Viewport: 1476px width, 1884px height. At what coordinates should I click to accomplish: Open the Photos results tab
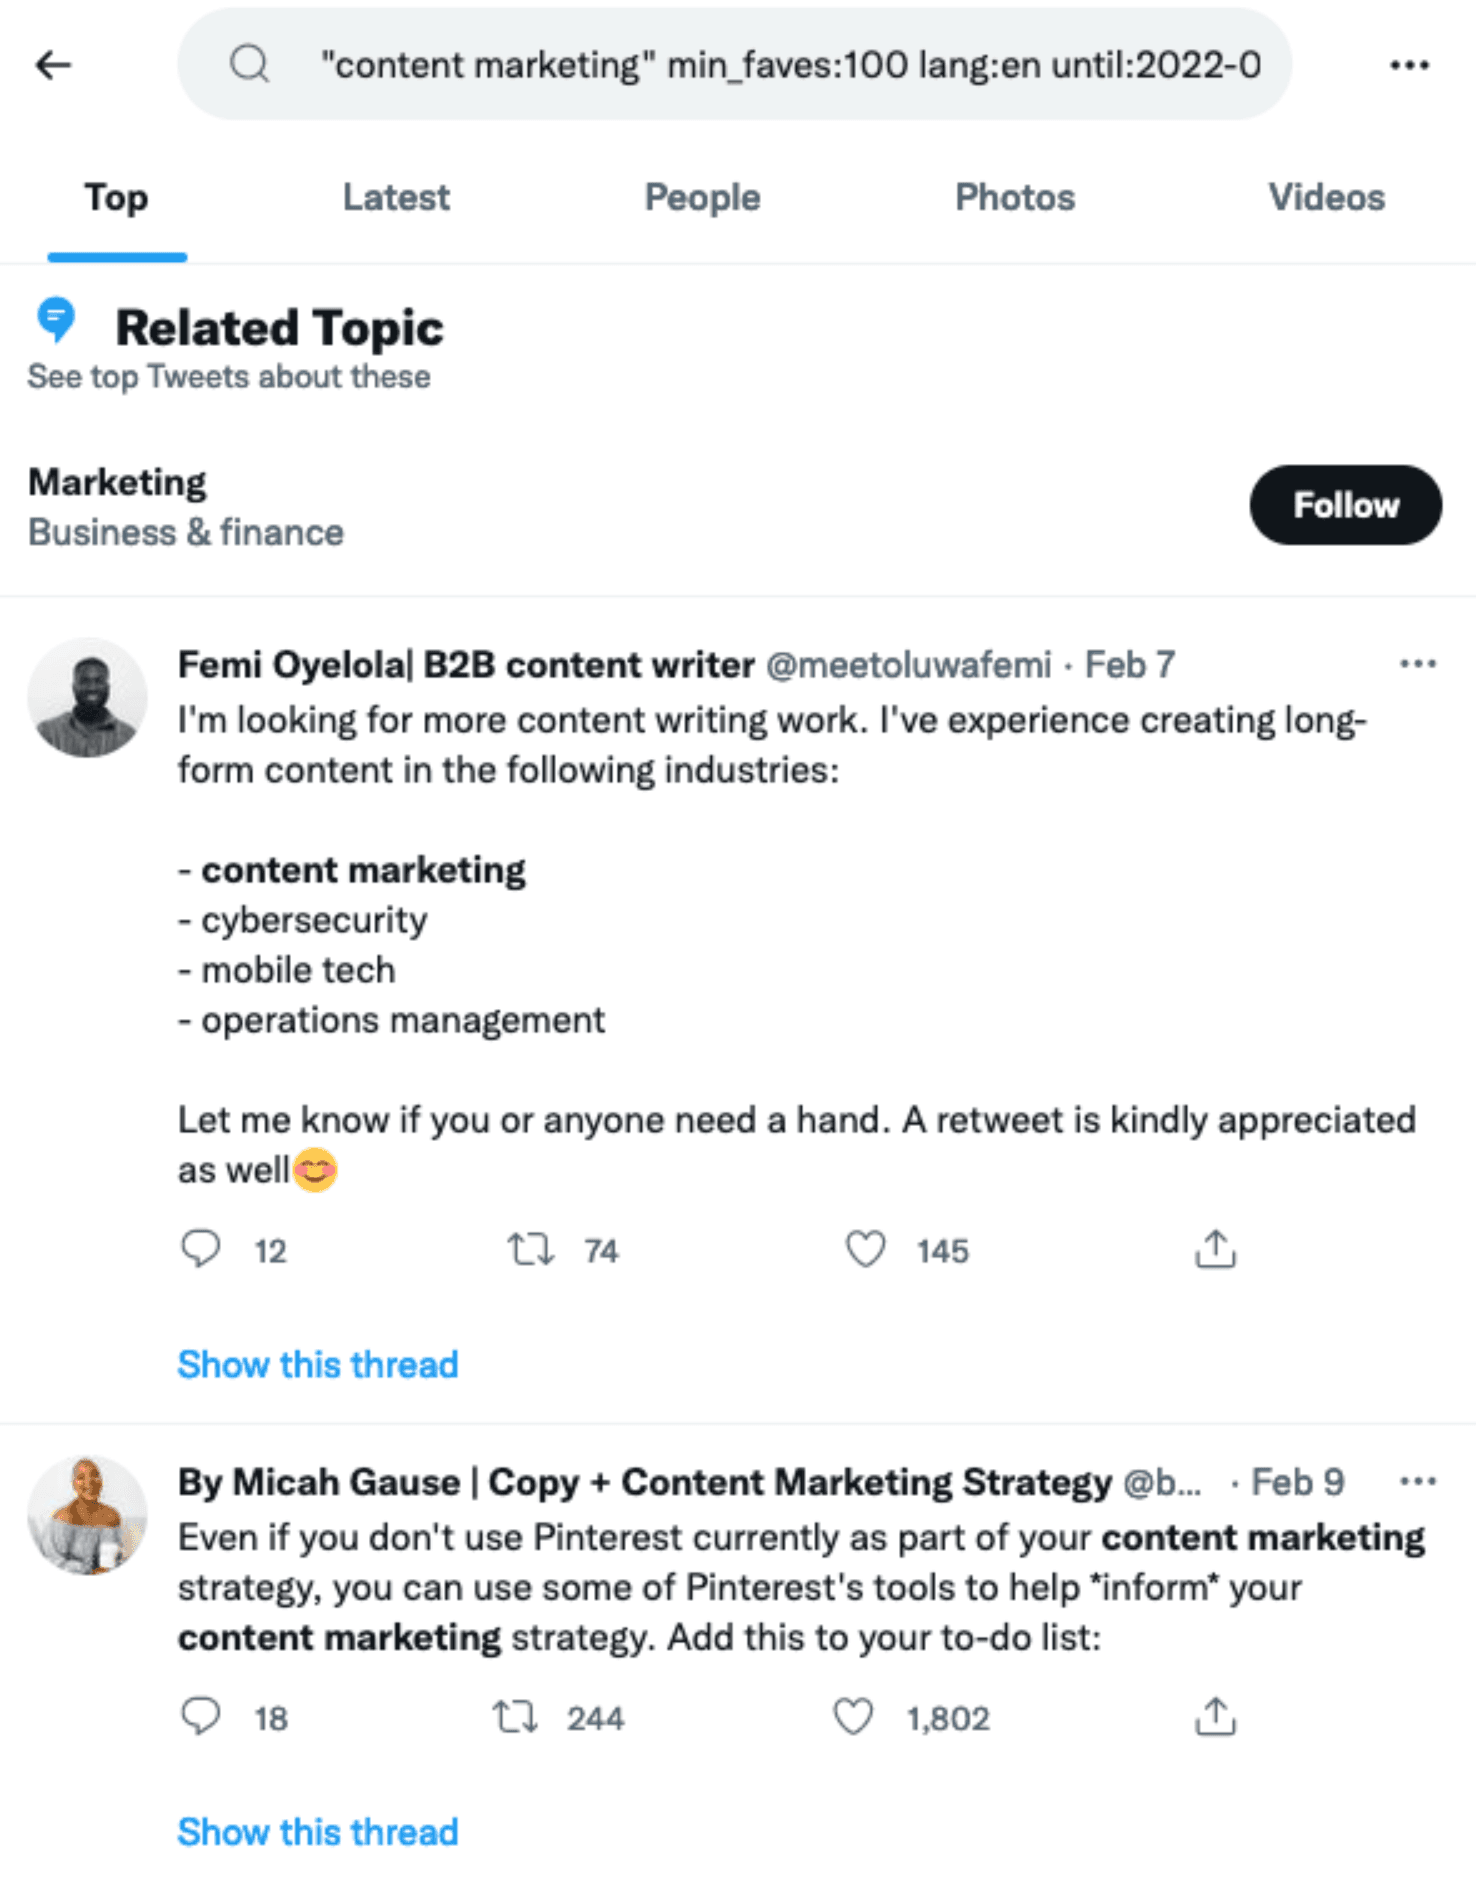1015,197
